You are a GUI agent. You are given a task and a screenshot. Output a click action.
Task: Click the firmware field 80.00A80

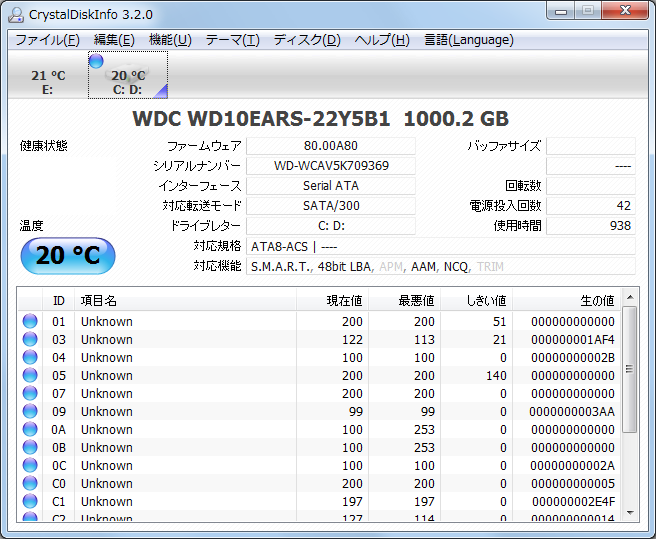coord(331,146)
